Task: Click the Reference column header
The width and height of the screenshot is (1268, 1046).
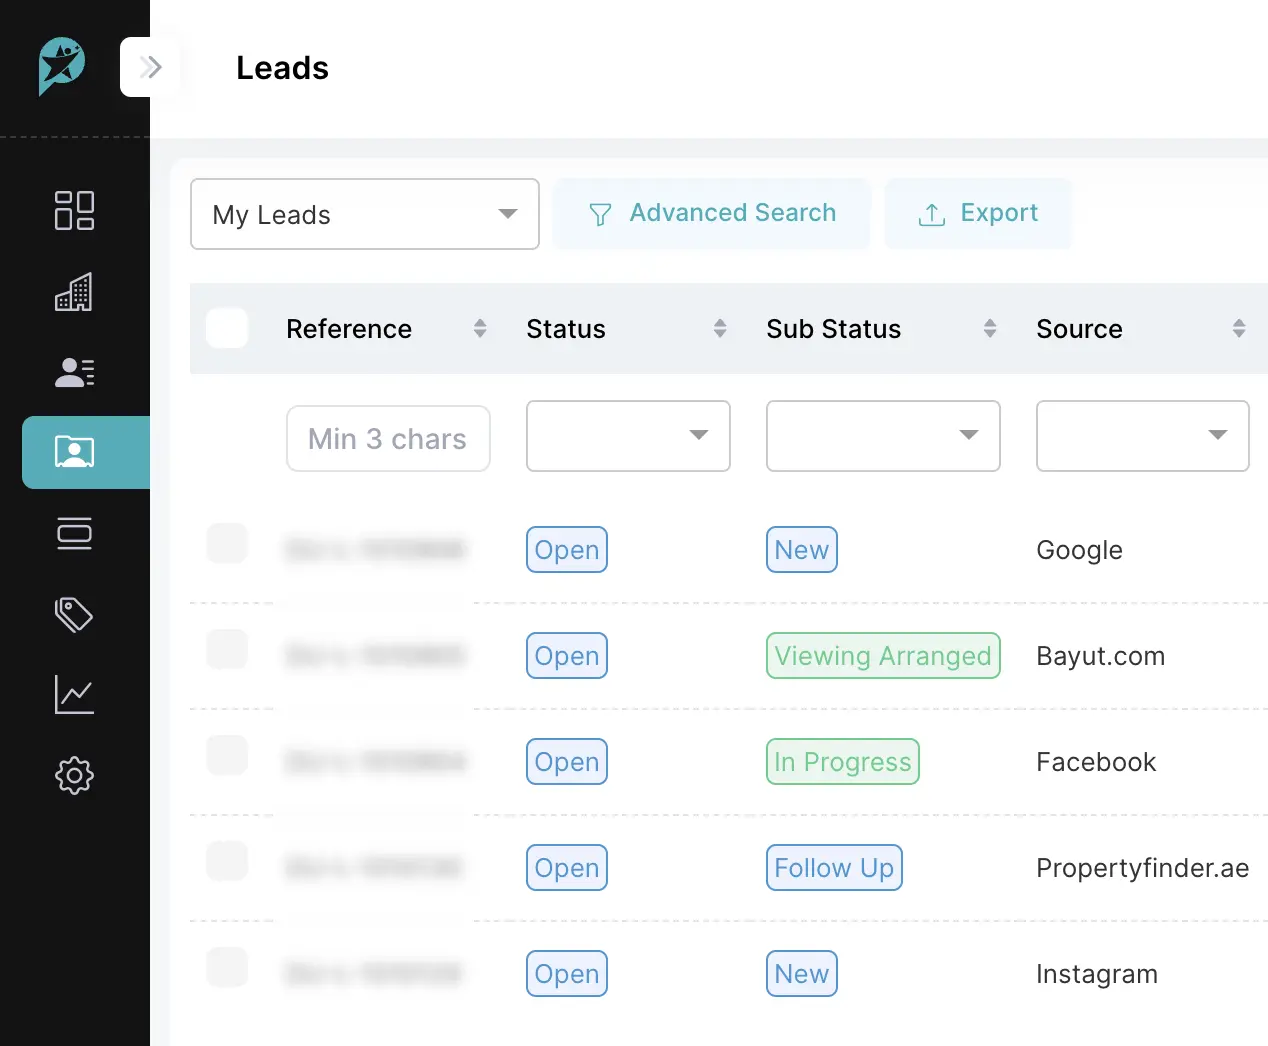Action: tap(349, 329)
